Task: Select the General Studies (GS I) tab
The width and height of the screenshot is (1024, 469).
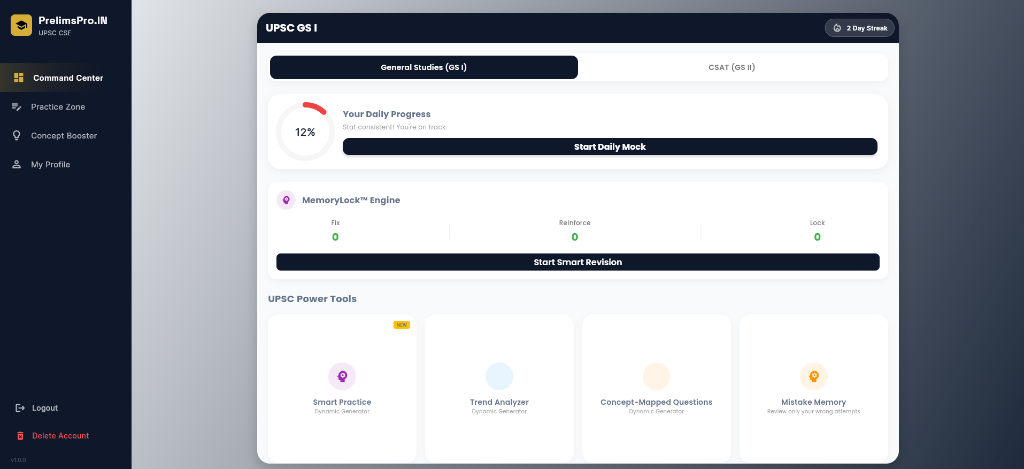Action: click(x=424, y=67)
